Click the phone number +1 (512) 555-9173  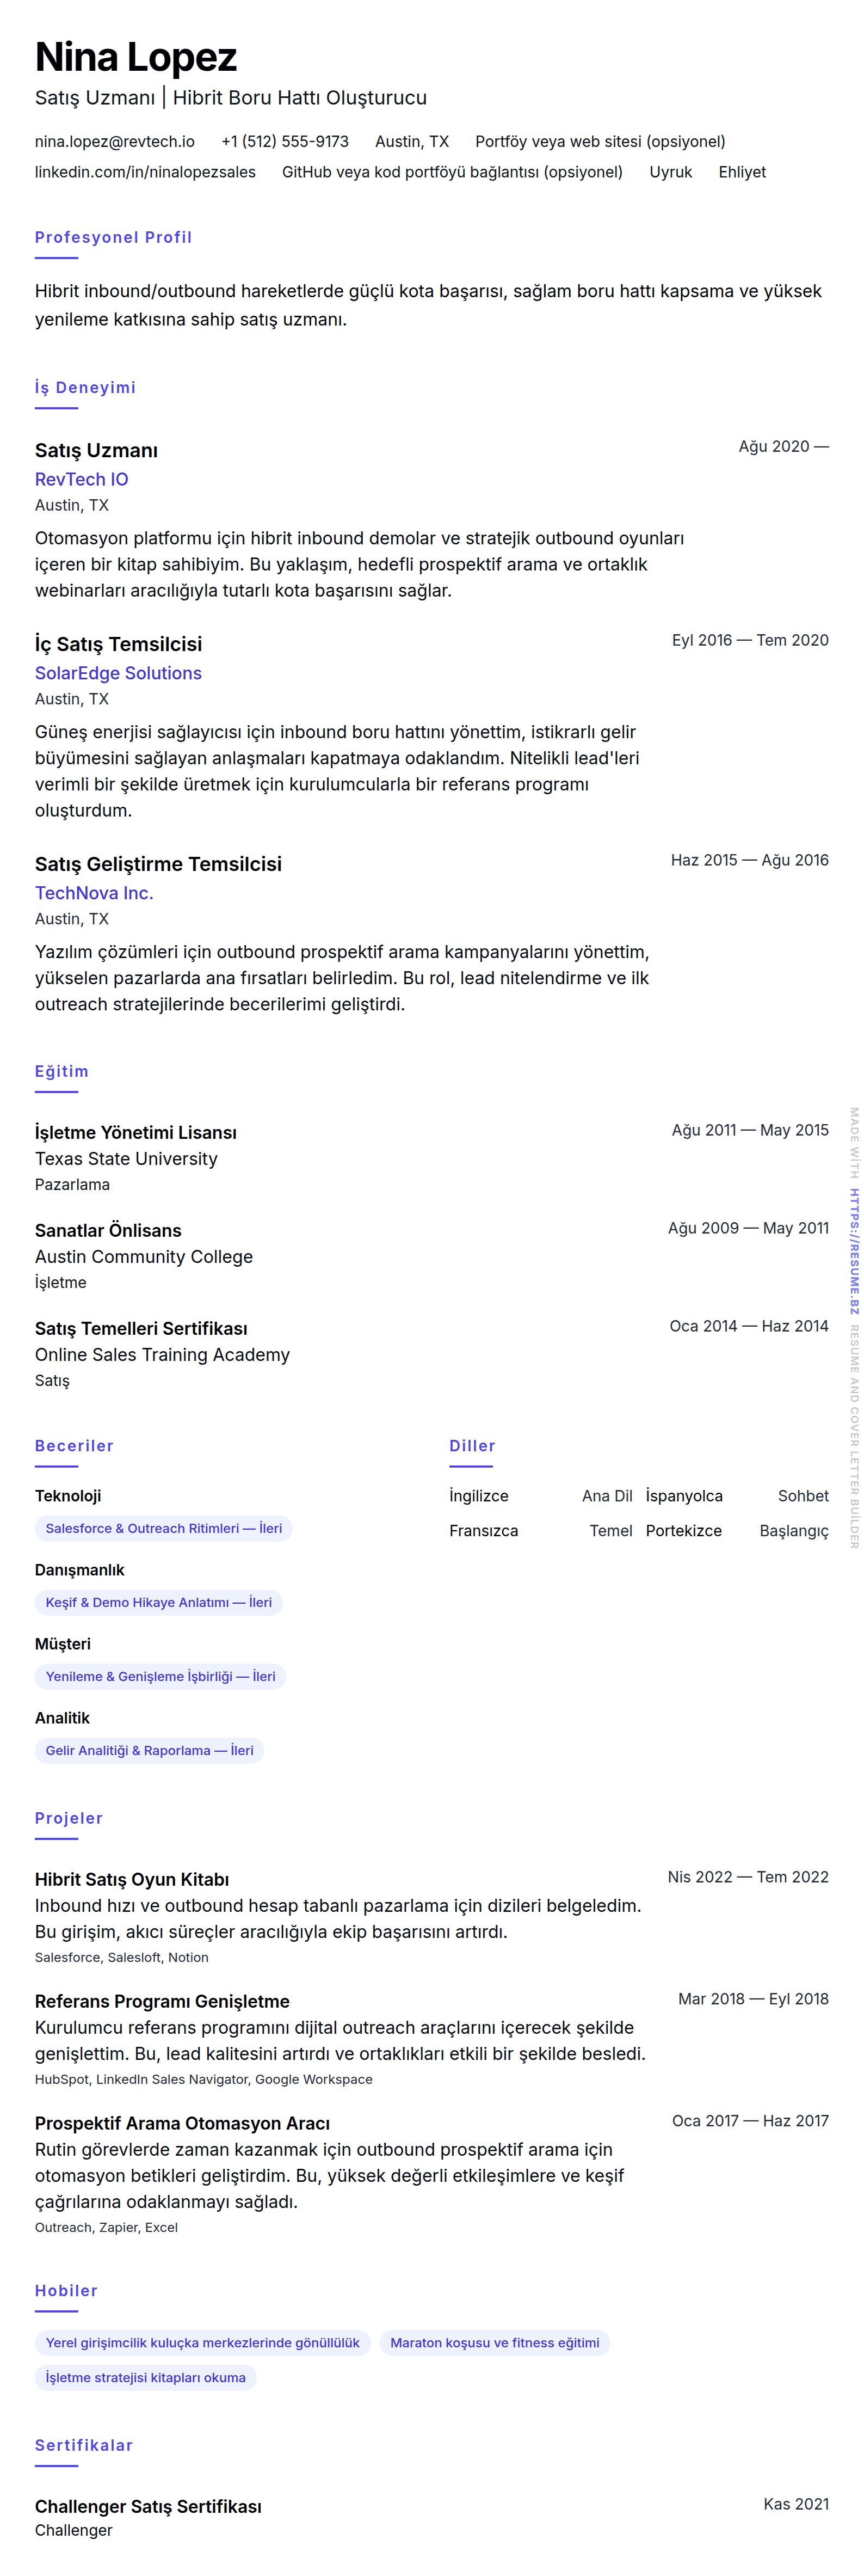click(284, 142)
